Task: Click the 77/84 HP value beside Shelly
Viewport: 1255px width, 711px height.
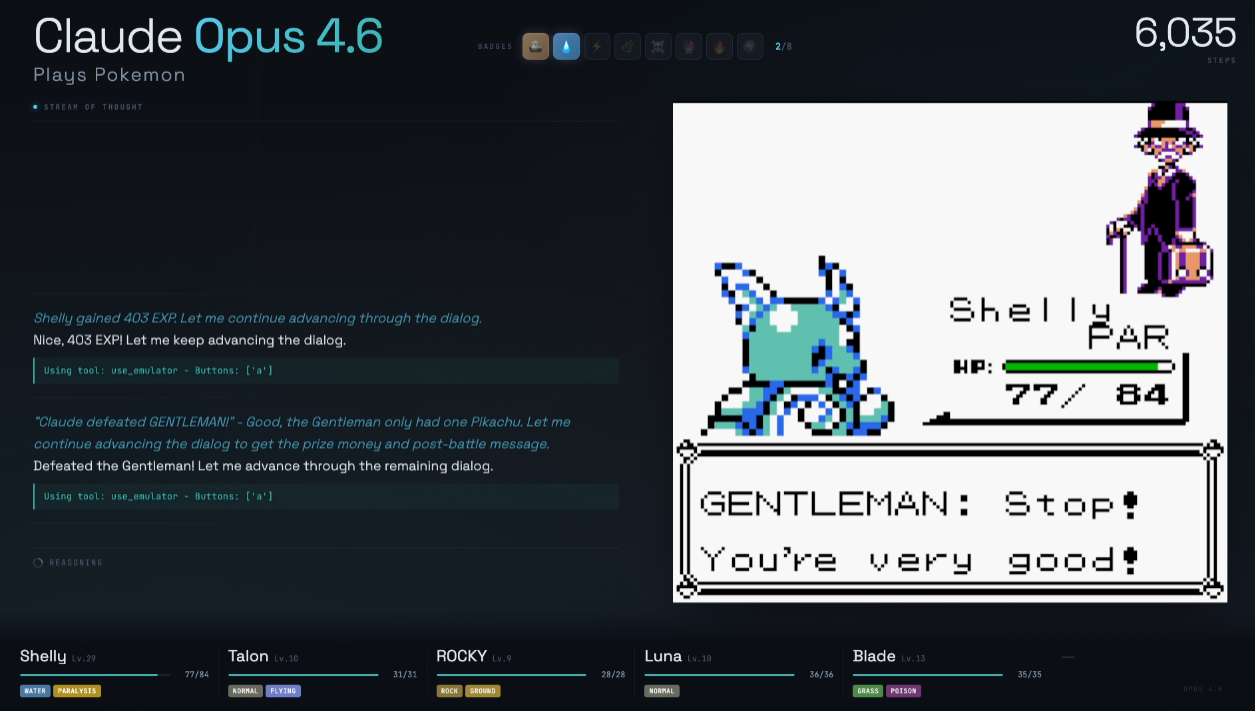Action: click(x=197, y=675)
